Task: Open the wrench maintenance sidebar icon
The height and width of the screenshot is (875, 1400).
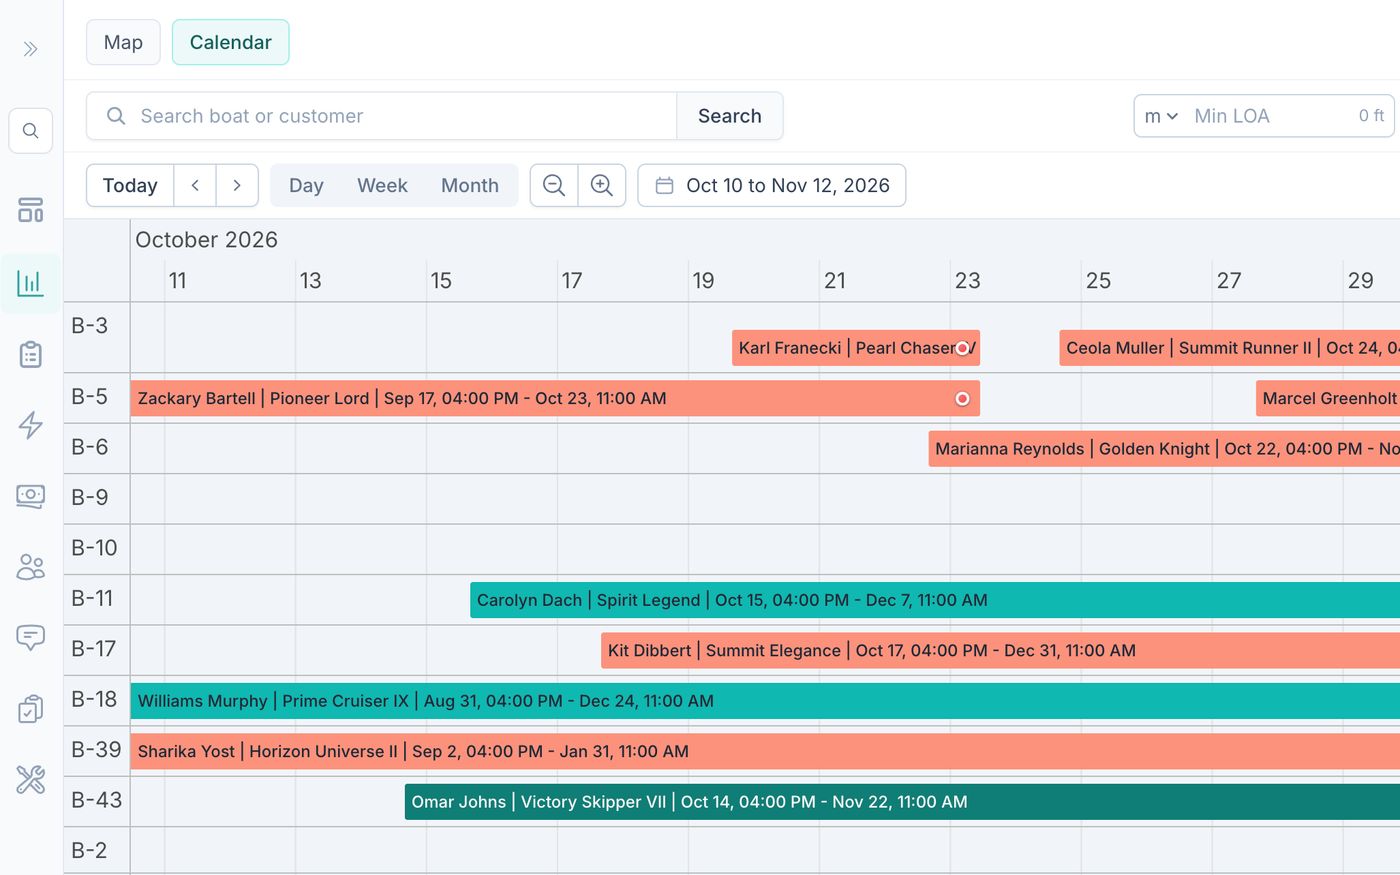Action: tap(31, 780)
